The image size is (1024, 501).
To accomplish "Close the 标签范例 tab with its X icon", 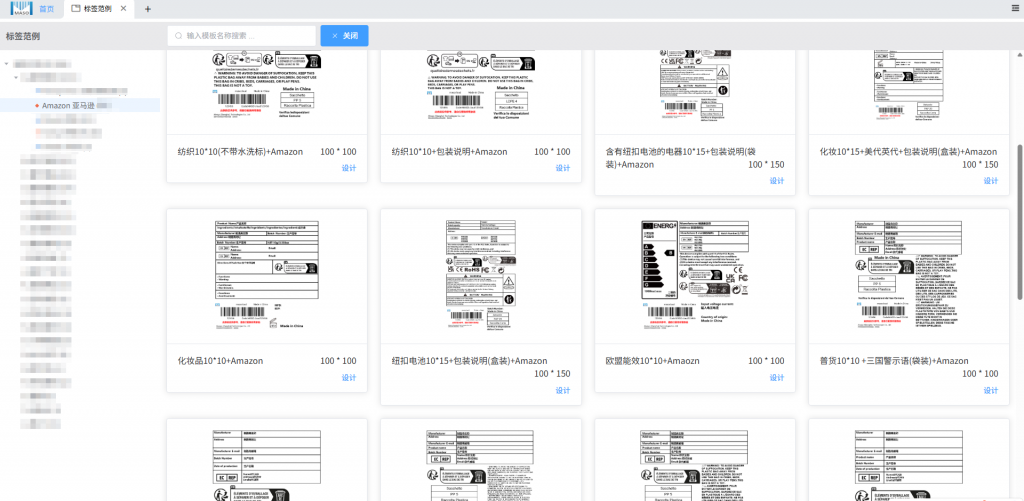I will 123,9.
